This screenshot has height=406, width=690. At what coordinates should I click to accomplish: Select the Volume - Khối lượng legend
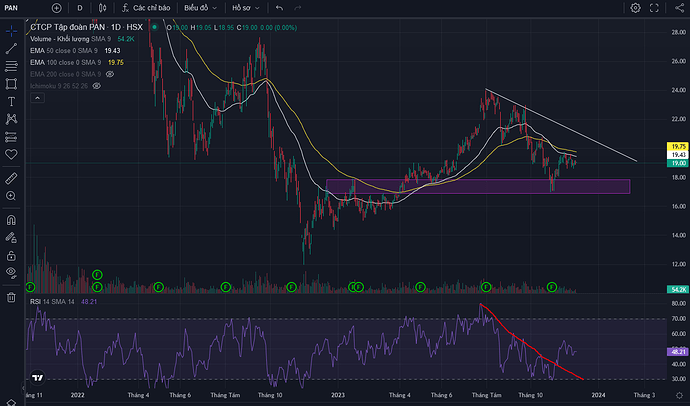tap(70, 39)
